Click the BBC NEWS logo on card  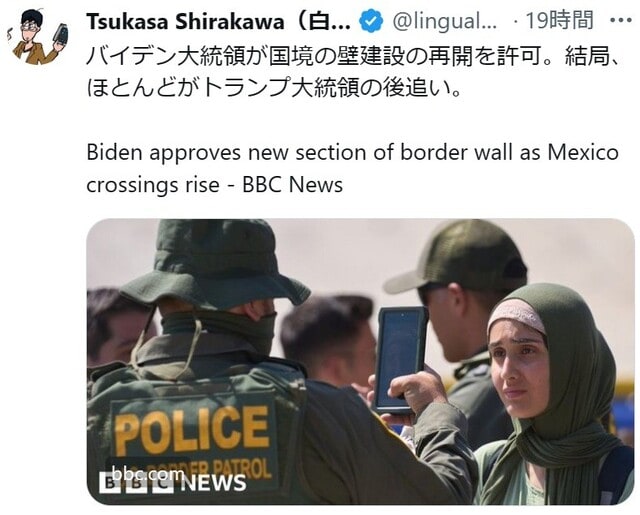[173, 483]
